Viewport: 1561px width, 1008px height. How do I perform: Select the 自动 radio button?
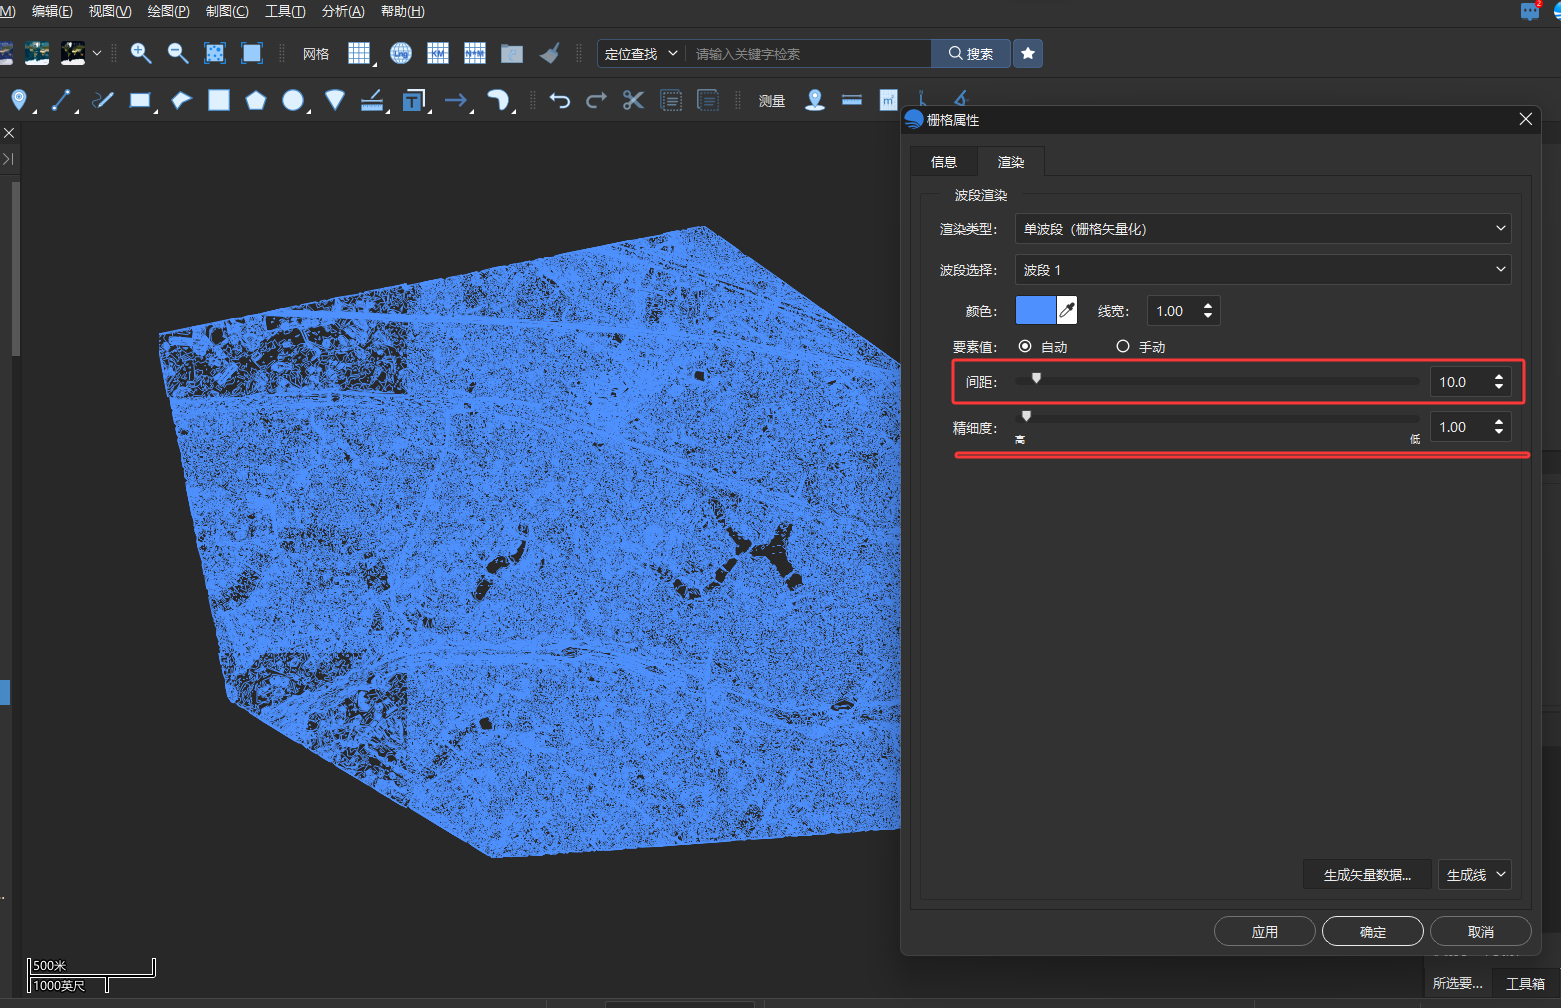pos(1025,346)
